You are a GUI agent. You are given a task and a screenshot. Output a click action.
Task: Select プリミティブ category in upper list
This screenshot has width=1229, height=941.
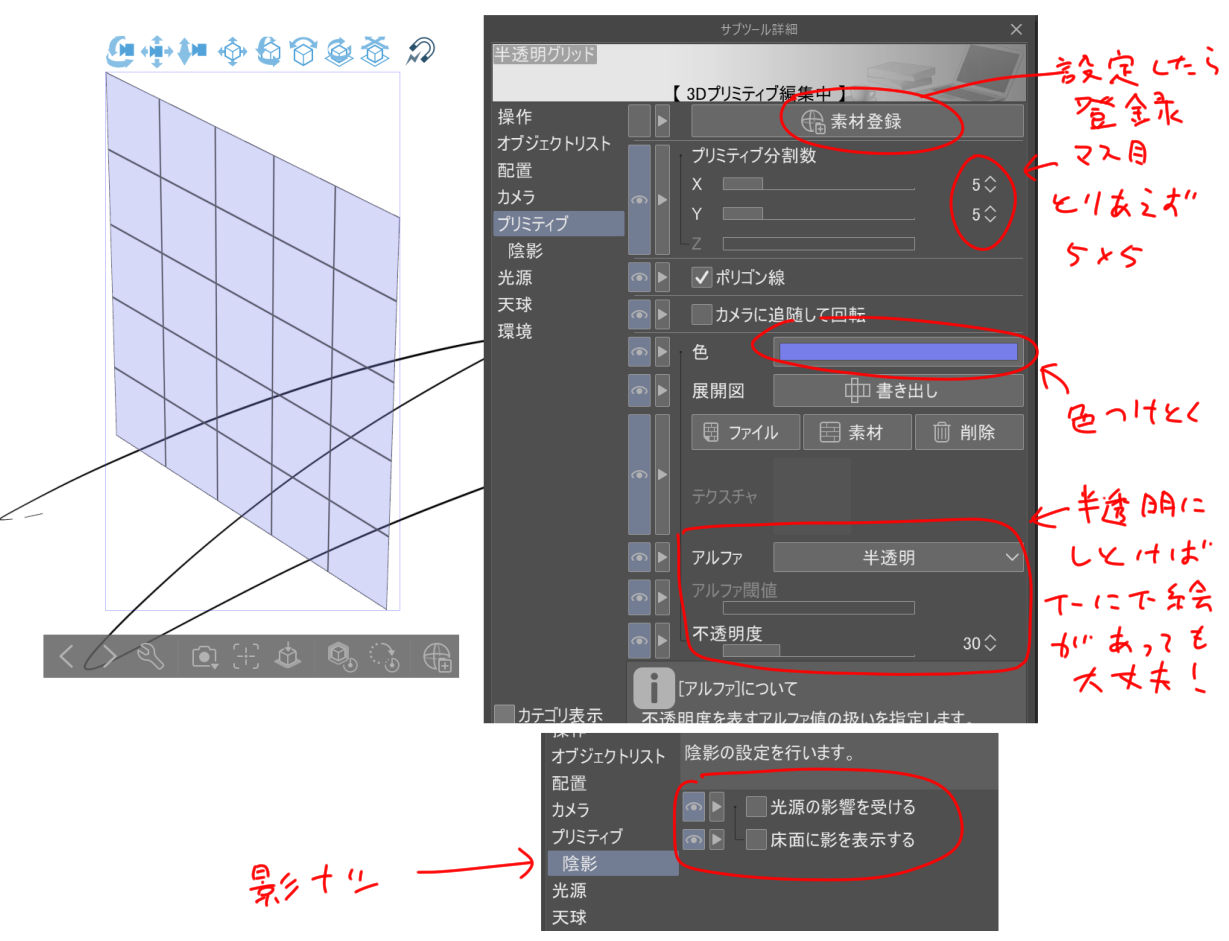click(558, 224)
